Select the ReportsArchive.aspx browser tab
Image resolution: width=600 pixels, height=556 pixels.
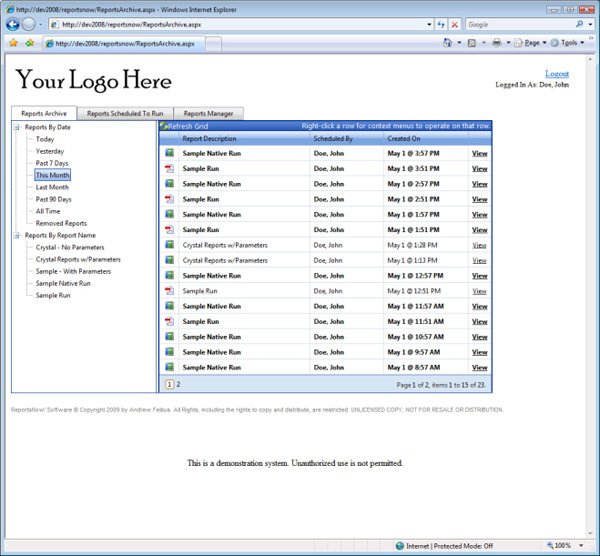[x=124, y=44]
